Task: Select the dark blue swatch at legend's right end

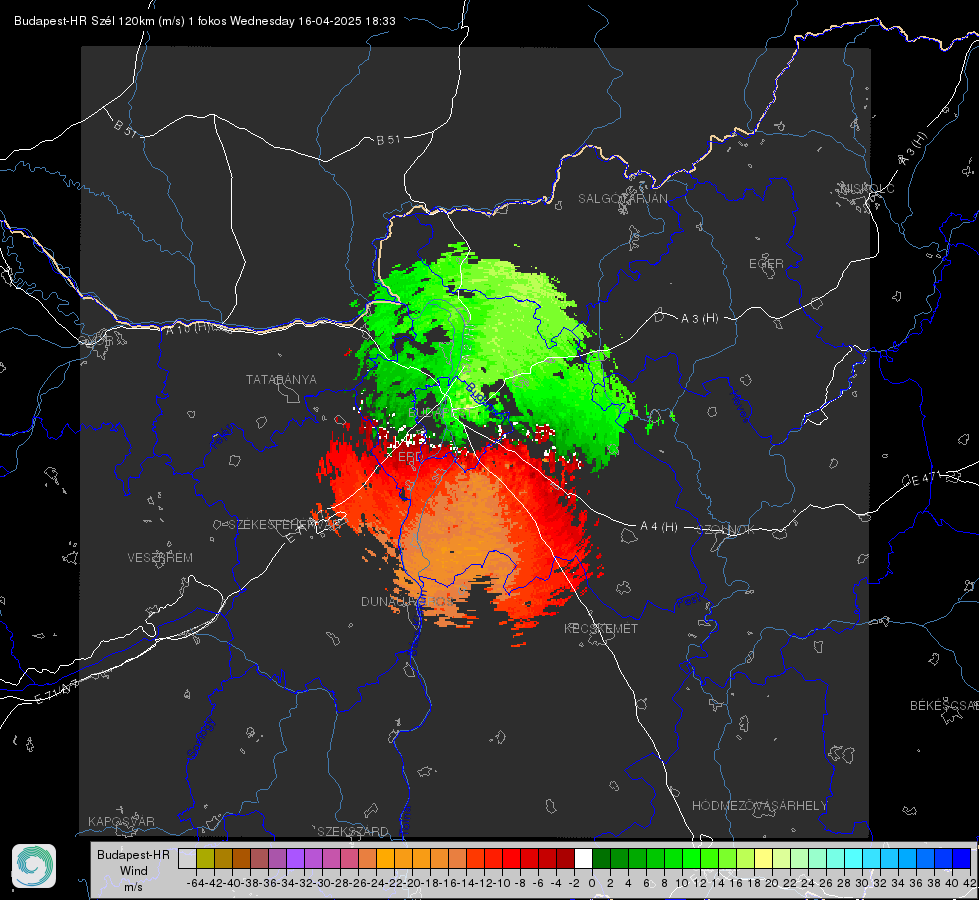Action: [x=962, y=858]
